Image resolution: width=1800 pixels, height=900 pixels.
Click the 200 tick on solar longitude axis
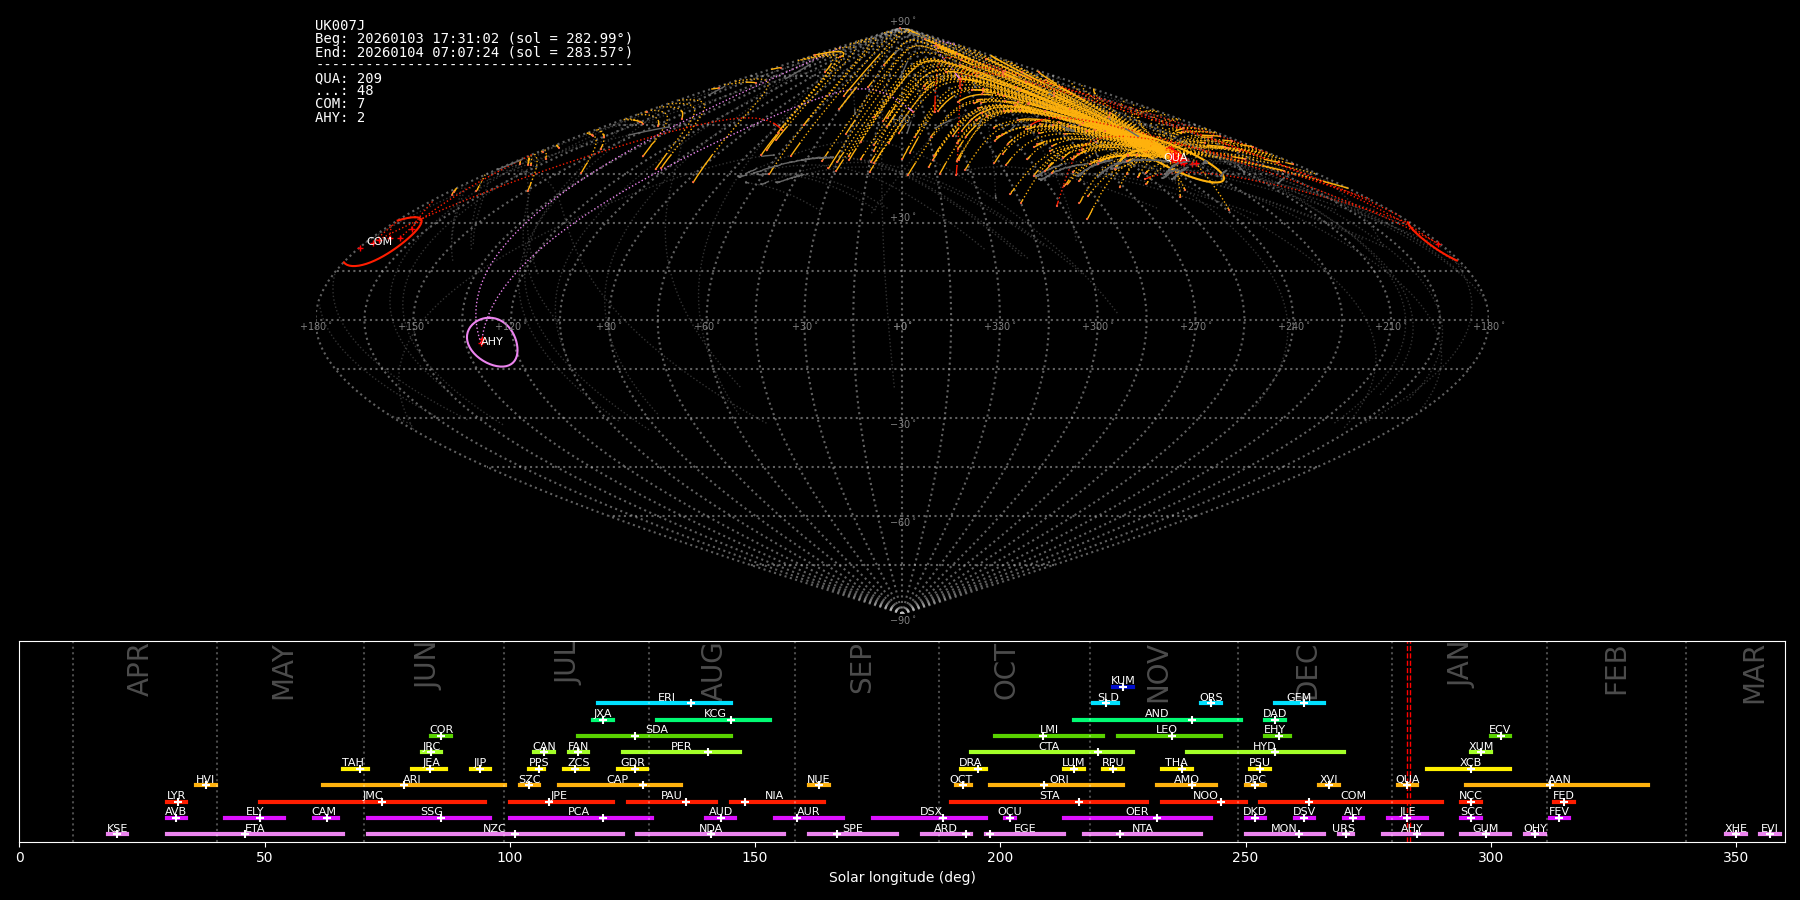click(x=1000, y=858)
